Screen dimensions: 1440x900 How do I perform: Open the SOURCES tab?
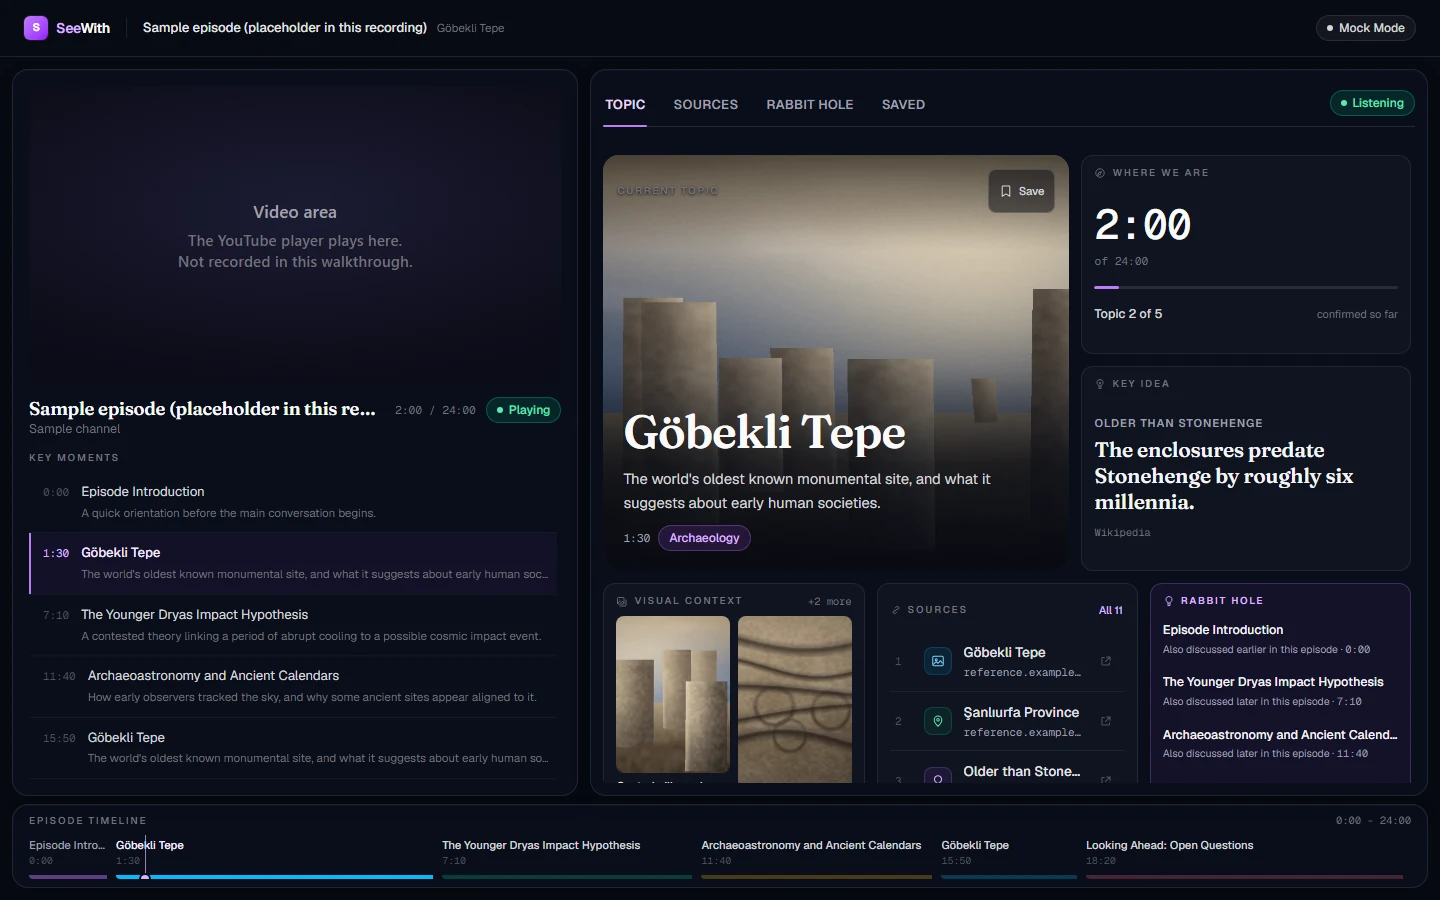(706, 105)
